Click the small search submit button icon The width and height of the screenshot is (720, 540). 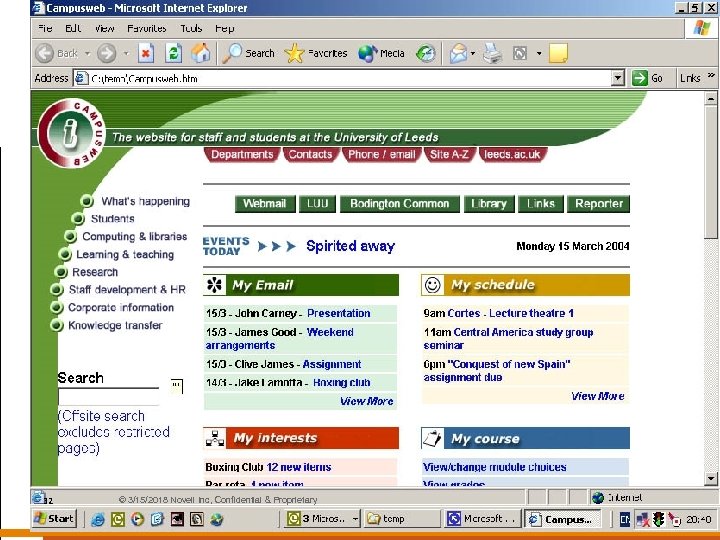(x=177, y=386)
